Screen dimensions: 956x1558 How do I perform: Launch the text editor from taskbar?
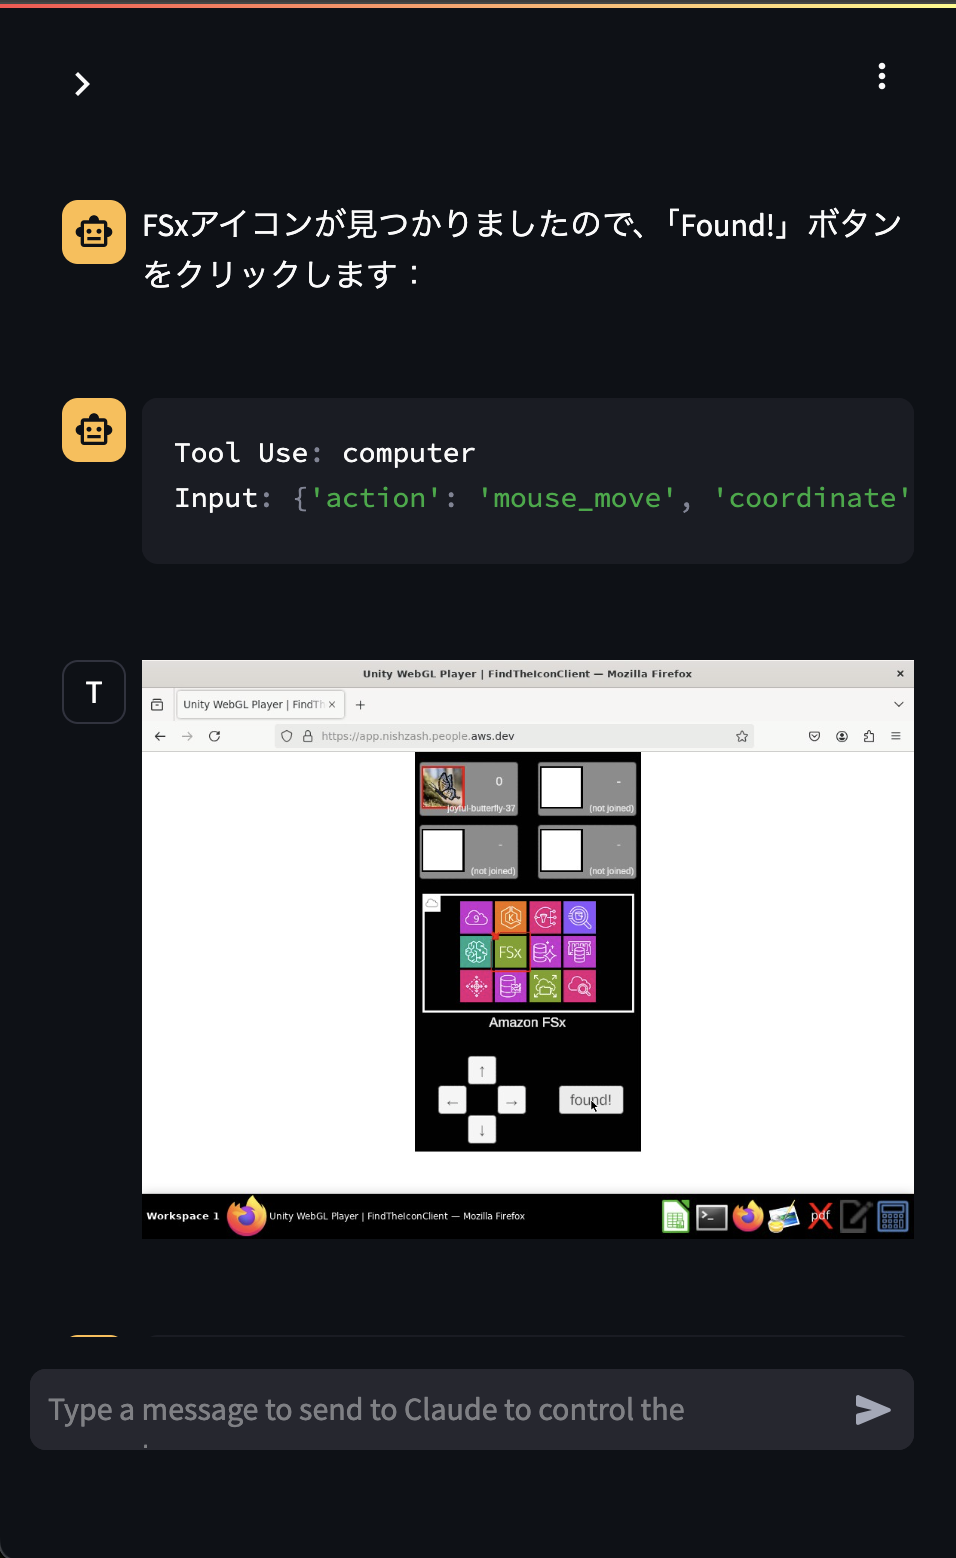click(856, 1217)
